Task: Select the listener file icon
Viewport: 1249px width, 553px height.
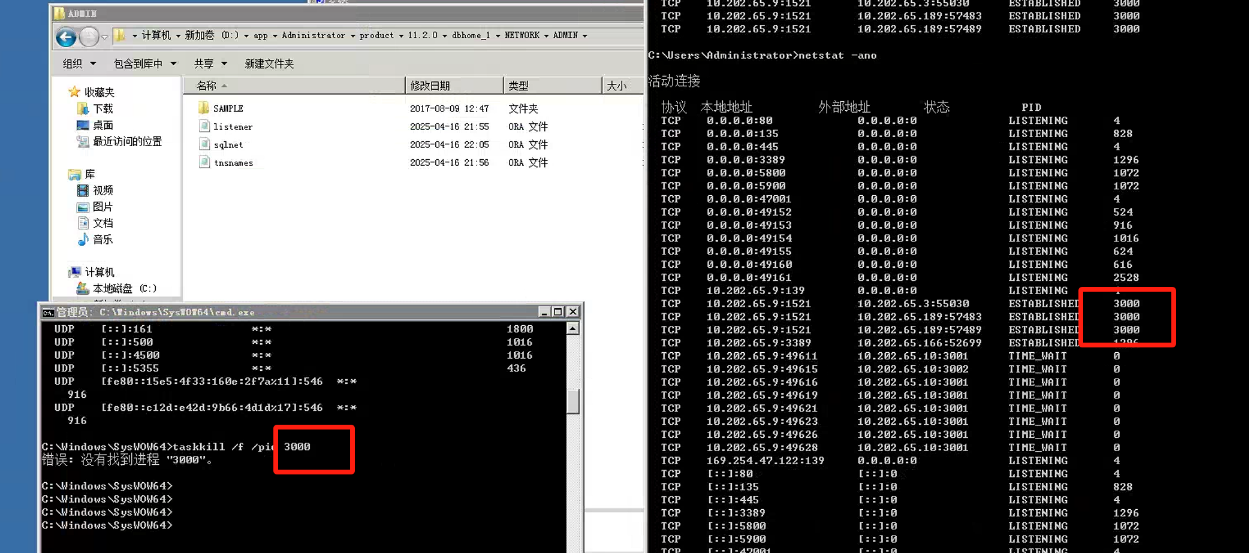Action: 203,126
